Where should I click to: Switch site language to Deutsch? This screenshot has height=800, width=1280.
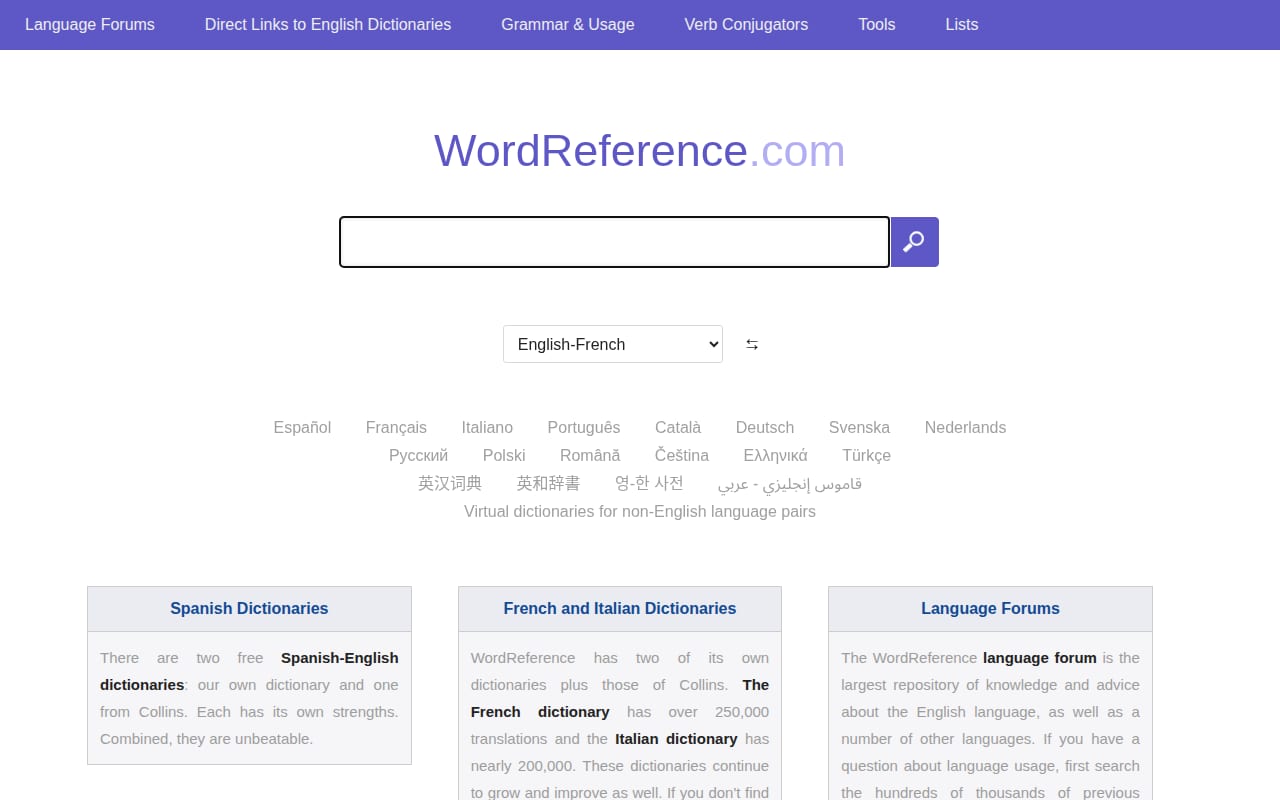tap(765, 427)
